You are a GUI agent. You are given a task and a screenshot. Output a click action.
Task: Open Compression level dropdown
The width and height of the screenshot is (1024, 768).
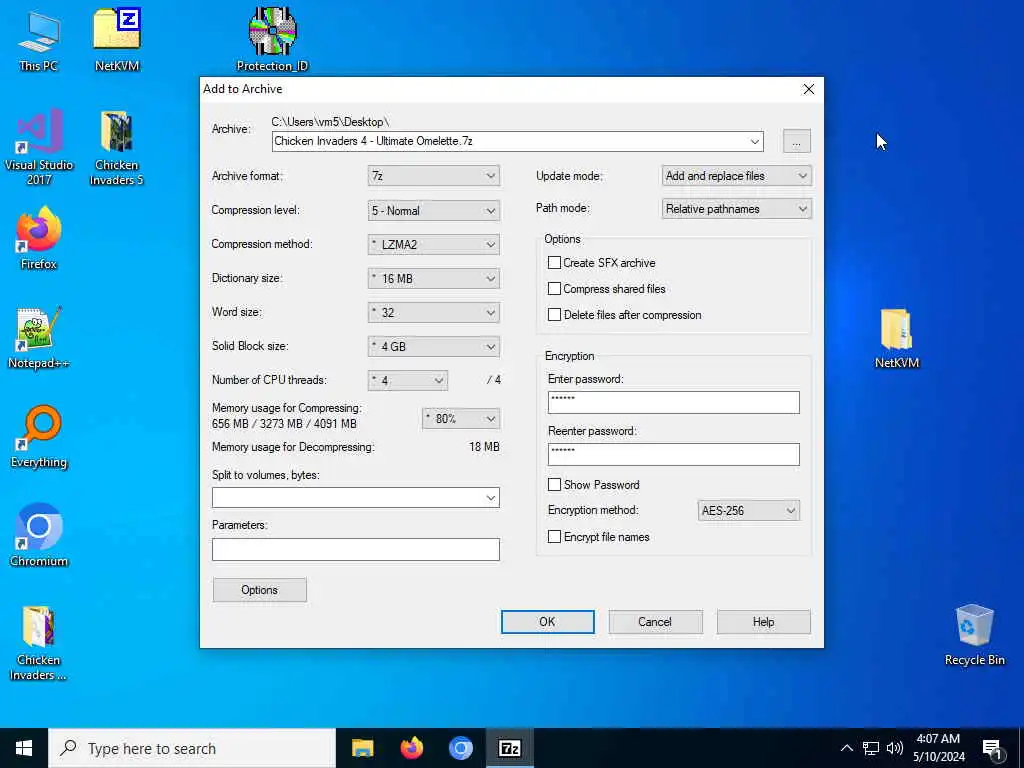(434, 210)
